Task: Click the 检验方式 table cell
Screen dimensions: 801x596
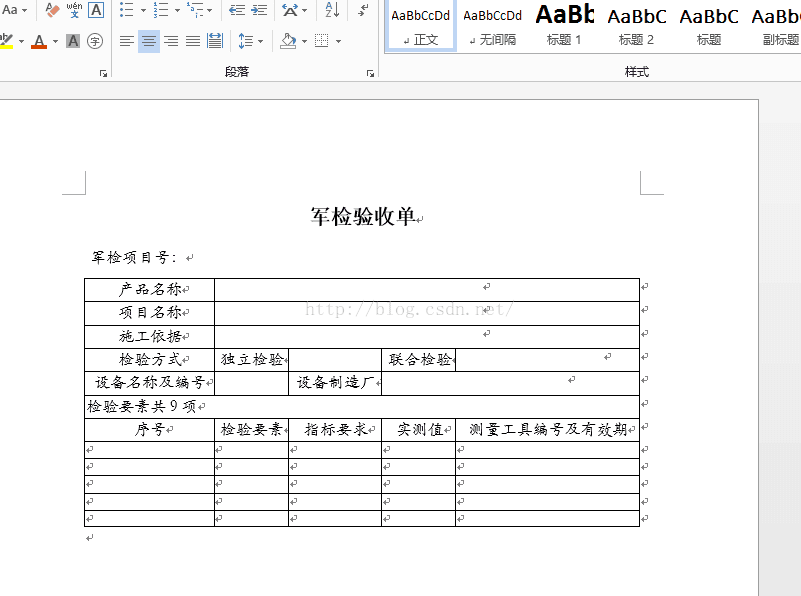Action: (149, 360)
